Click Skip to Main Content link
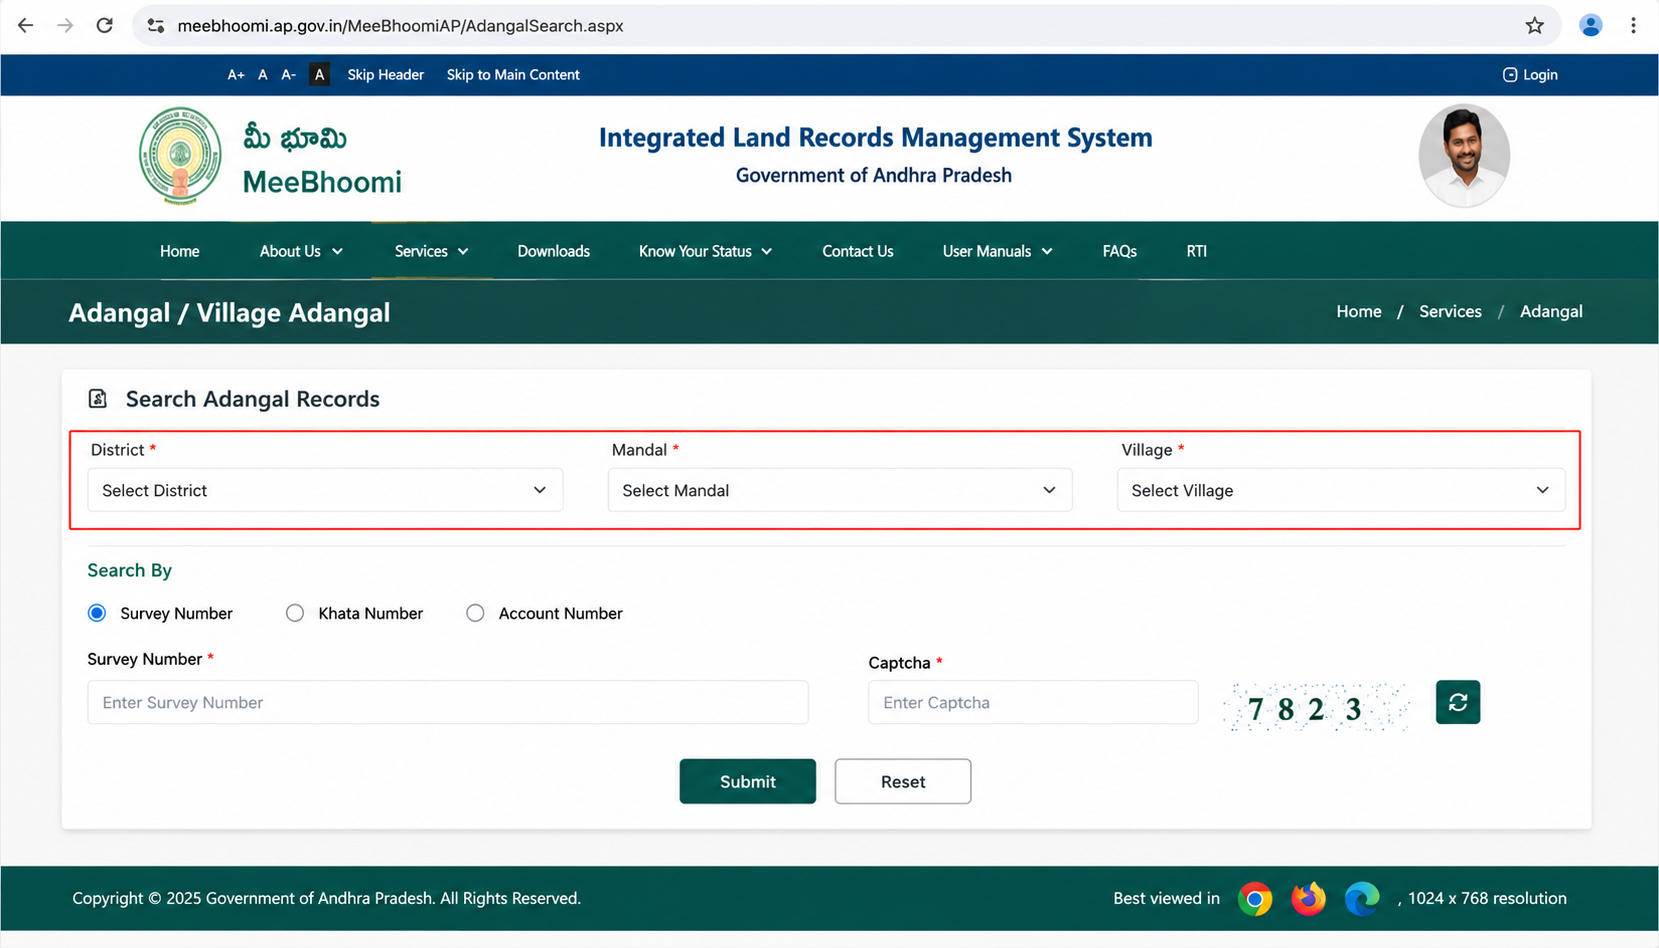This screenshot has width=1659, height=948. point(513,75)
